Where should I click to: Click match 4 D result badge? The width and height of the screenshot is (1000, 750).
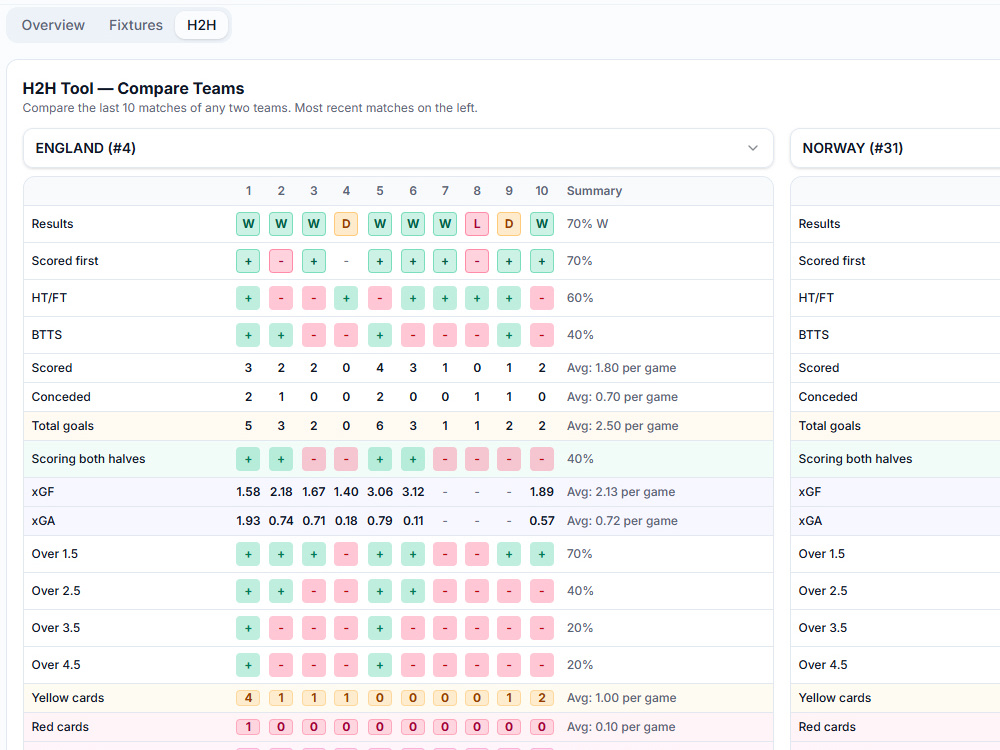(346, 224)
